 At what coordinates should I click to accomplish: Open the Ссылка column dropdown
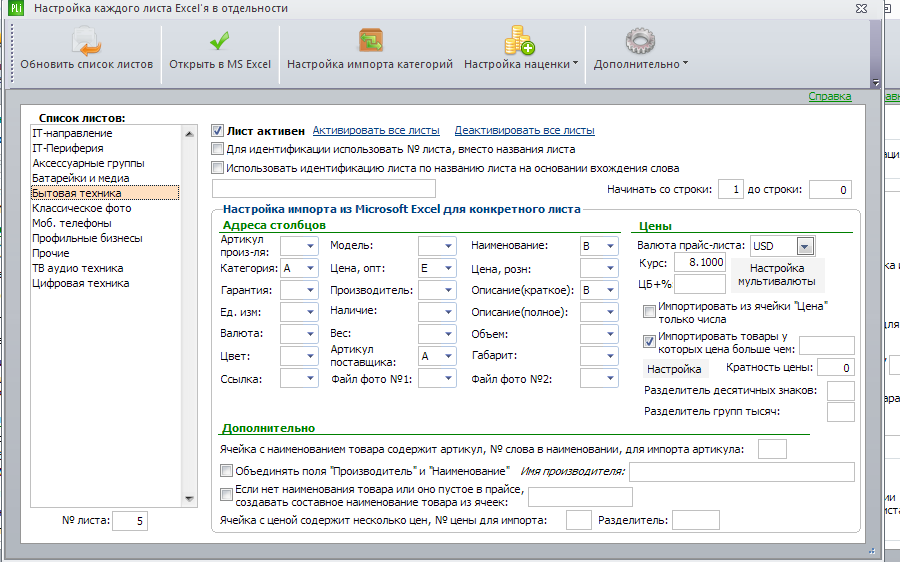click(310, 378)
